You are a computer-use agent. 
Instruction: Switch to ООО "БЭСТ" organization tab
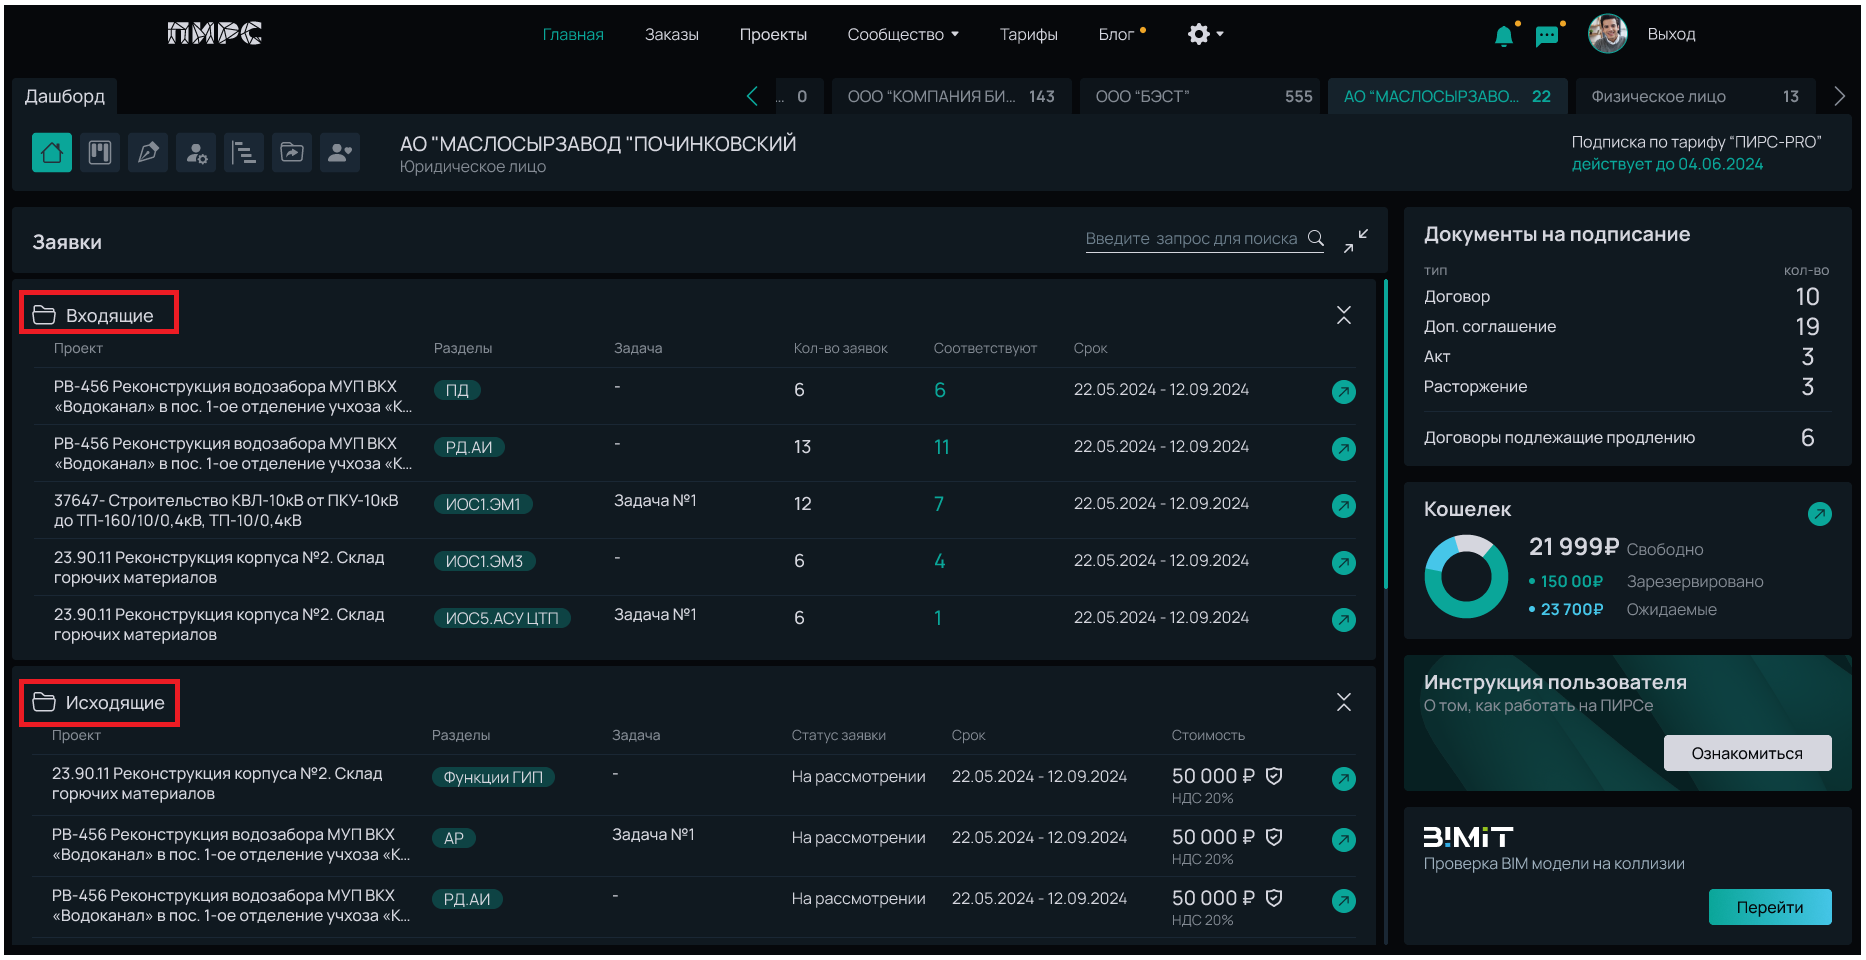(x=1202, y=97)
